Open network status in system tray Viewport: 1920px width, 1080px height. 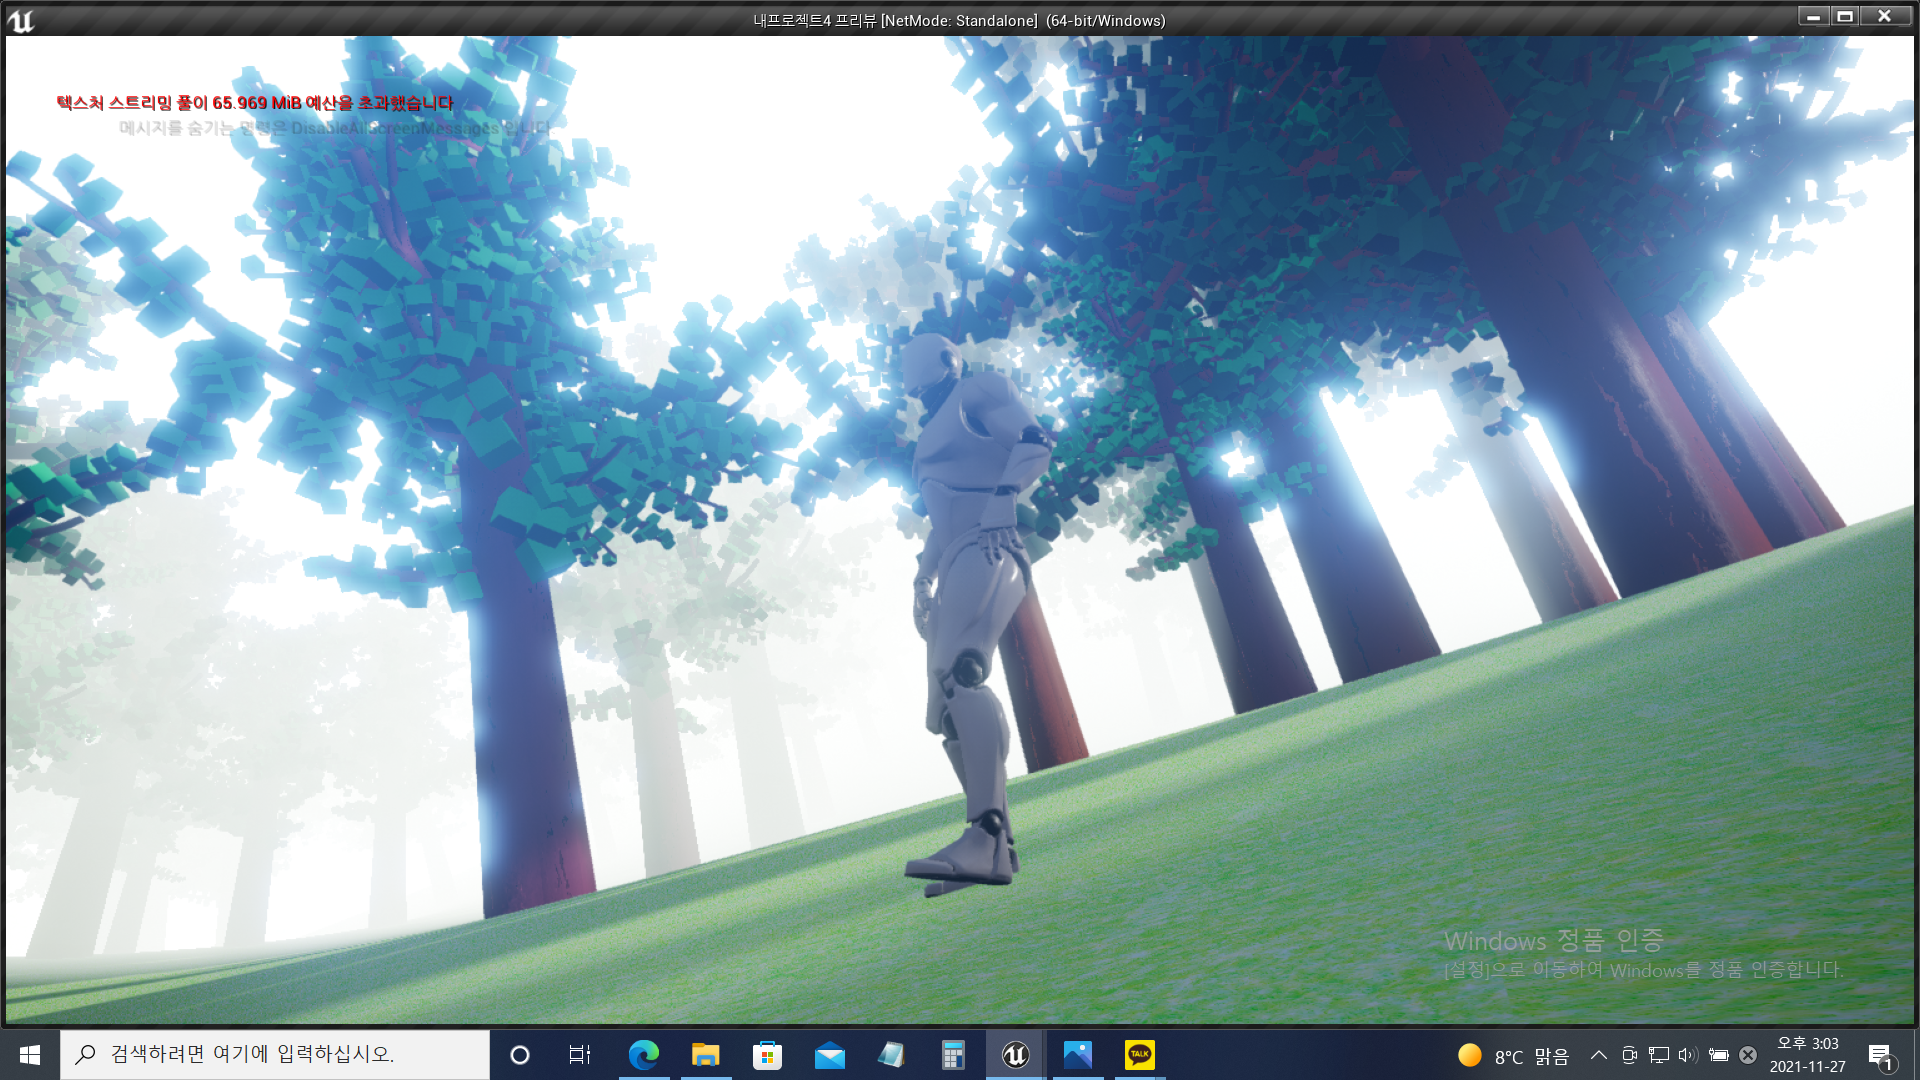(1659, 1055)
